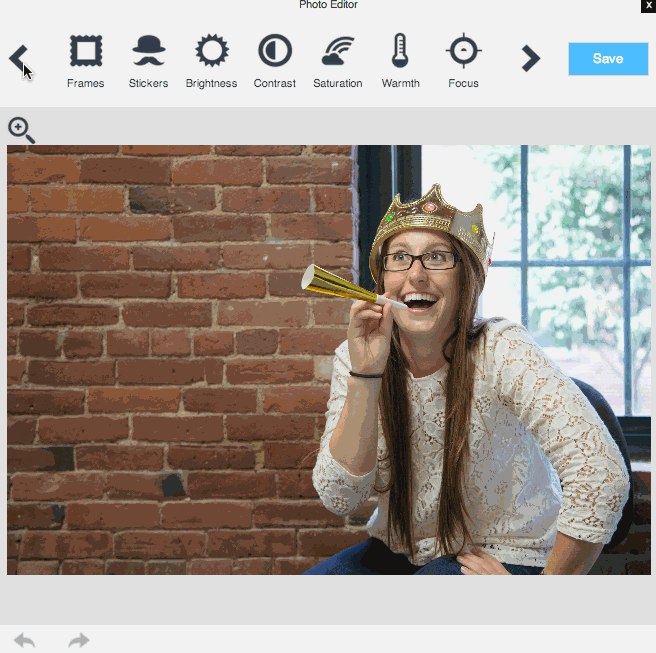Select the Saturation rainbow icon

[x=337, y=50]
